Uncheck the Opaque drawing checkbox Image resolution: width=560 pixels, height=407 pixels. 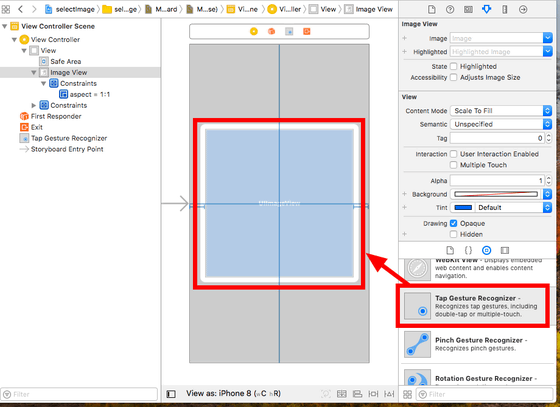454,223
